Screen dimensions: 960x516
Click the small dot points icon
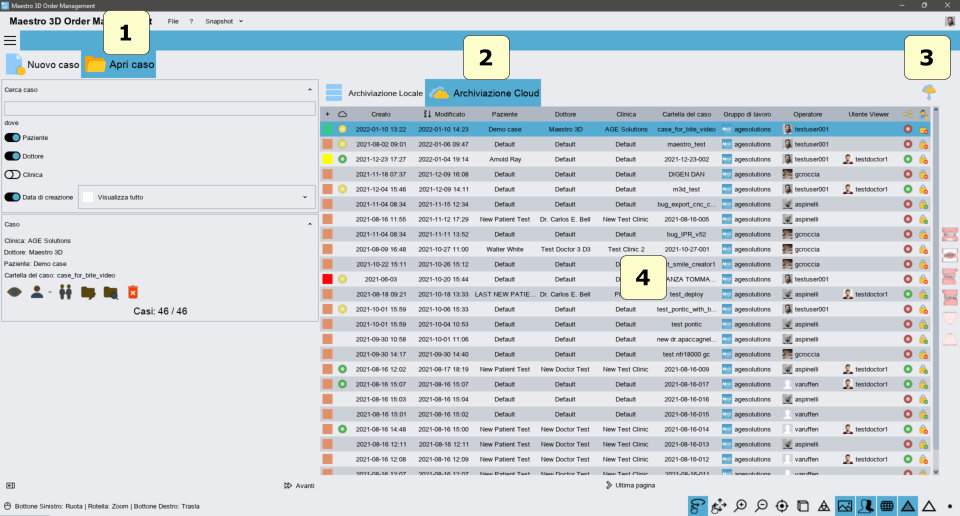(950, 506)
